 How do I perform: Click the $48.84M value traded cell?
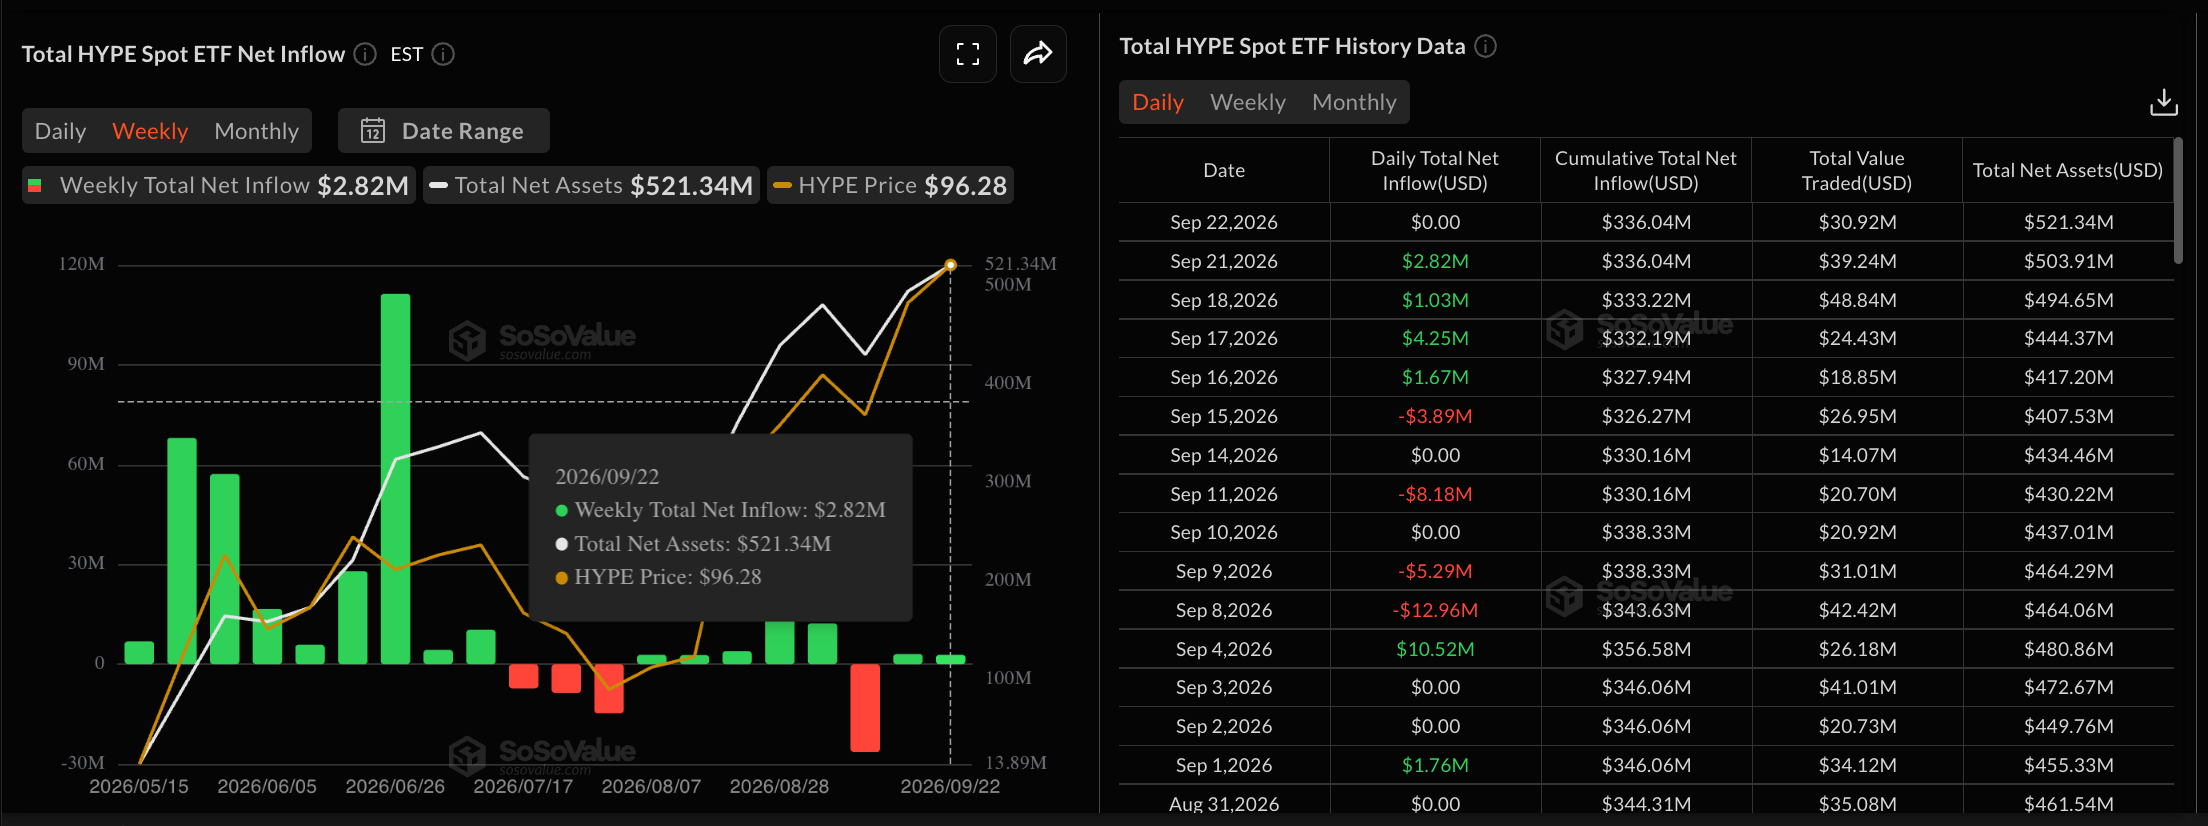(1857, 300)
